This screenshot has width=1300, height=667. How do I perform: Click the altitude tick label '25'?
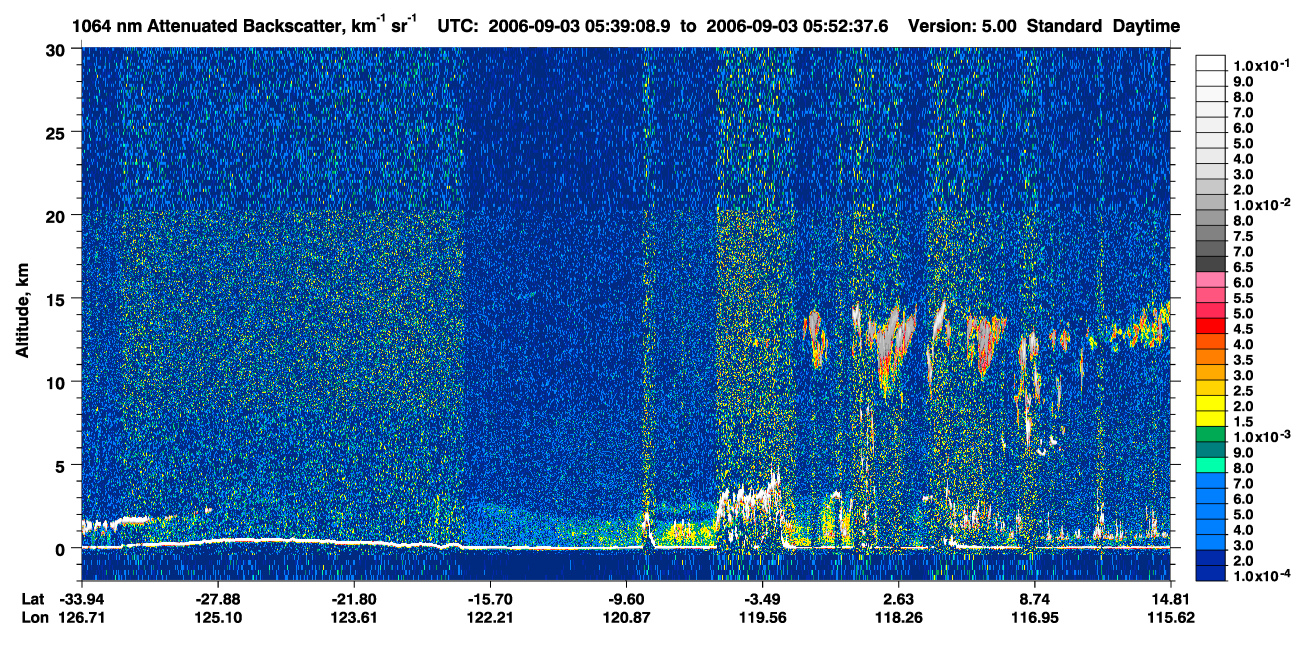(58, 132)
